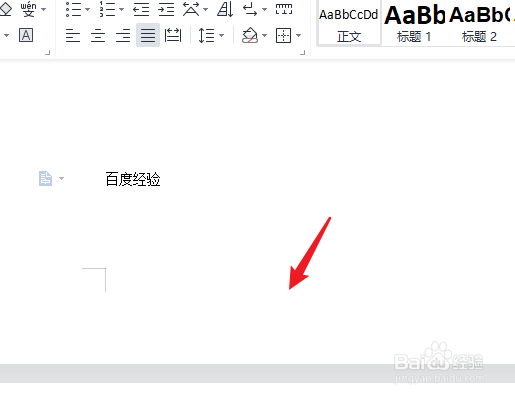The image size is (515, 397).
Task: Align text right
Action: [x=123, y=35]
